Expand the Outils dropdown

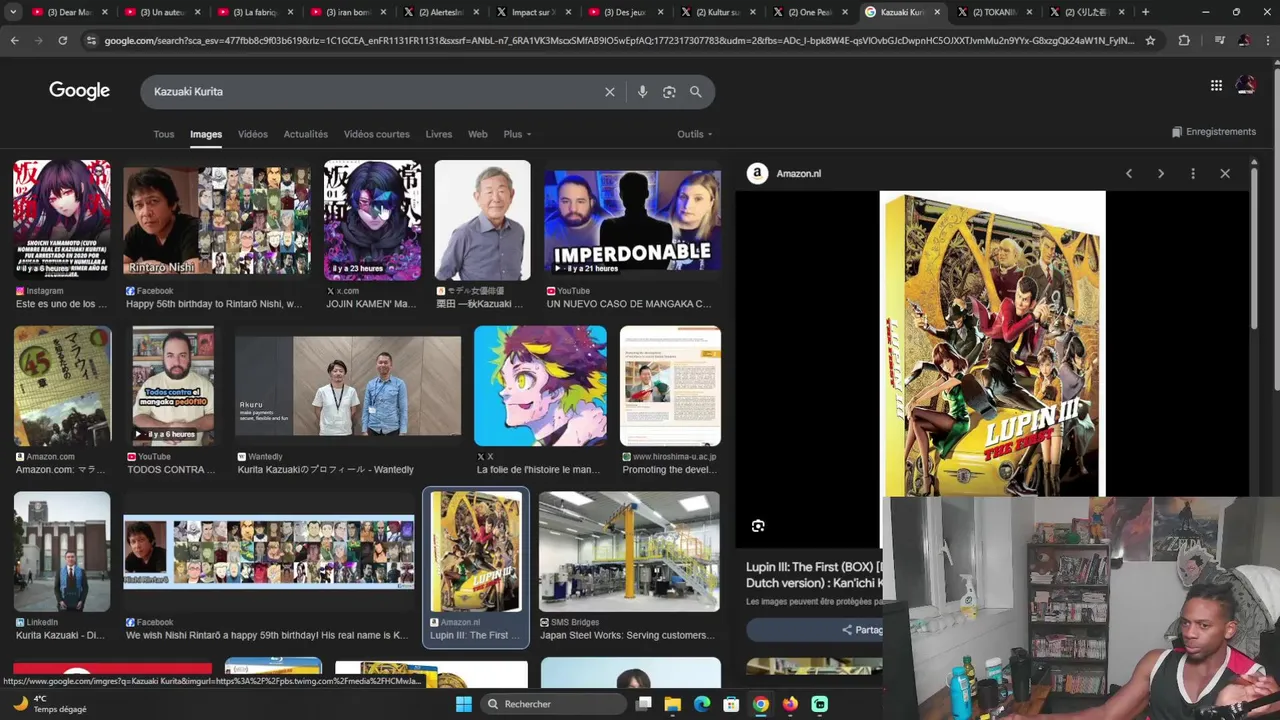pos(695,134)
